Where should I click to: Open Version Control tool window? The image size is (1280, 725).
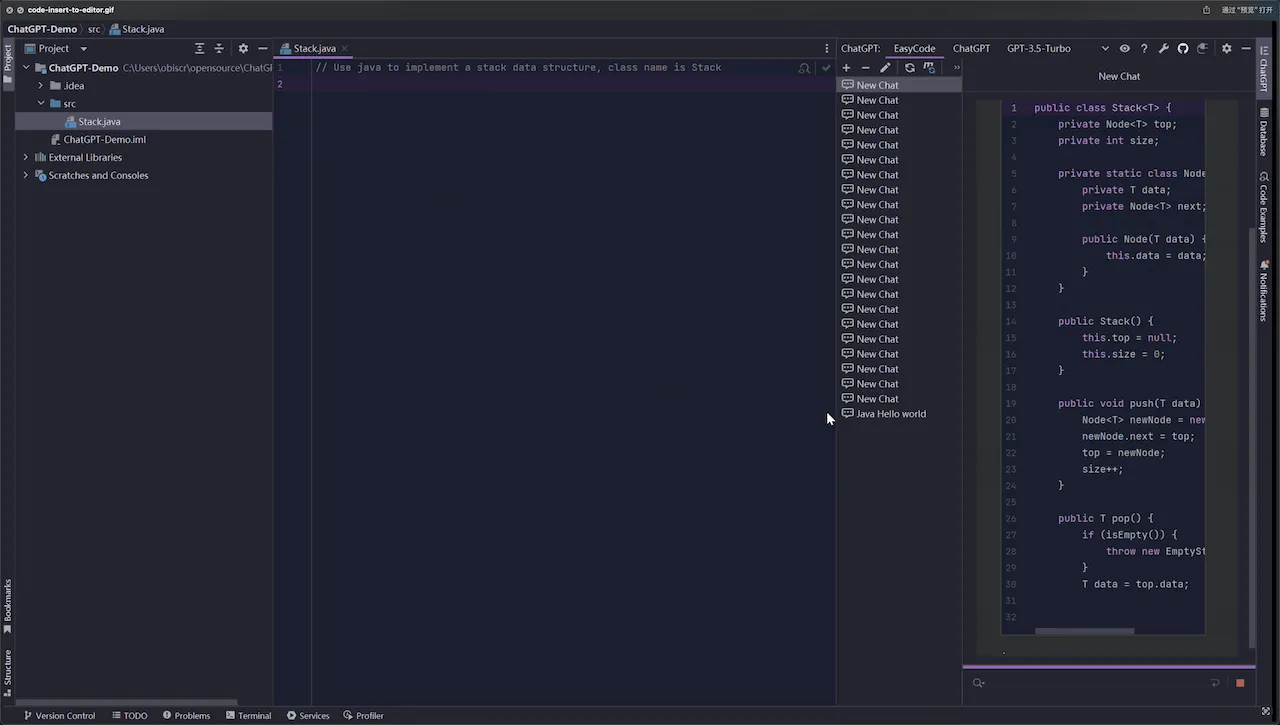pos(59,716)
